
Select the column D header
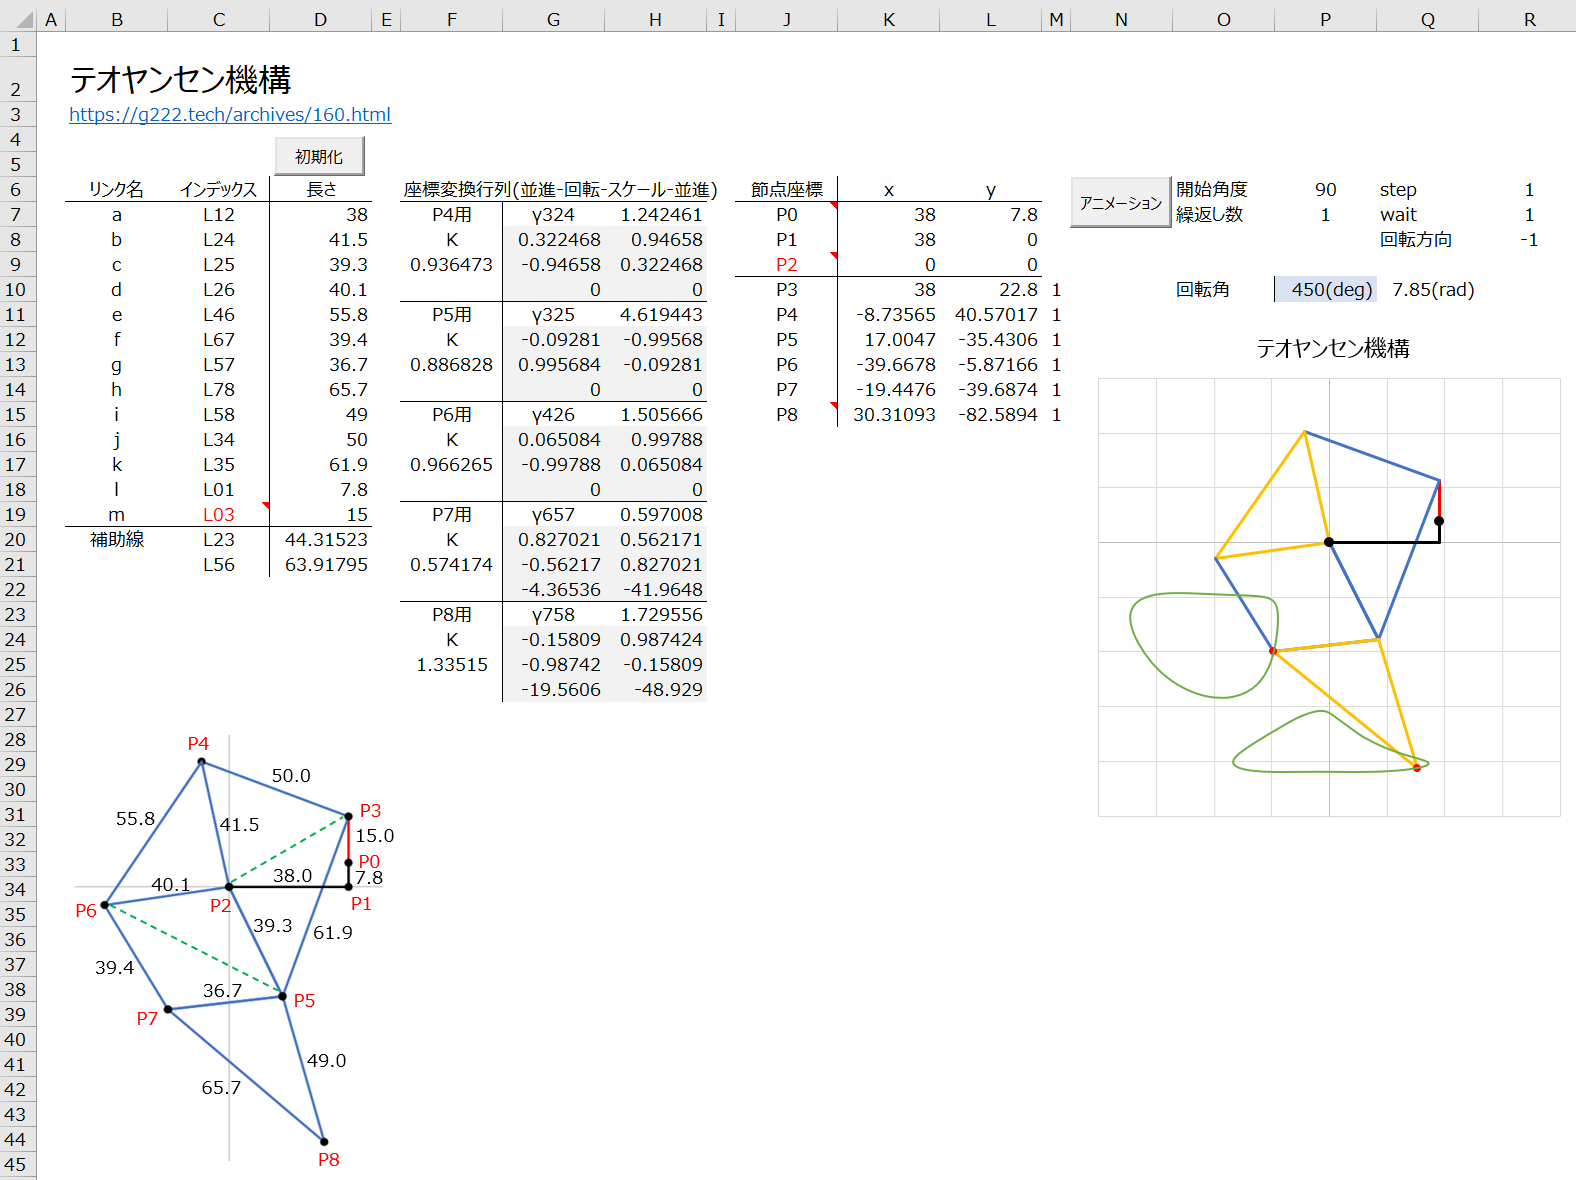[320, 19]
